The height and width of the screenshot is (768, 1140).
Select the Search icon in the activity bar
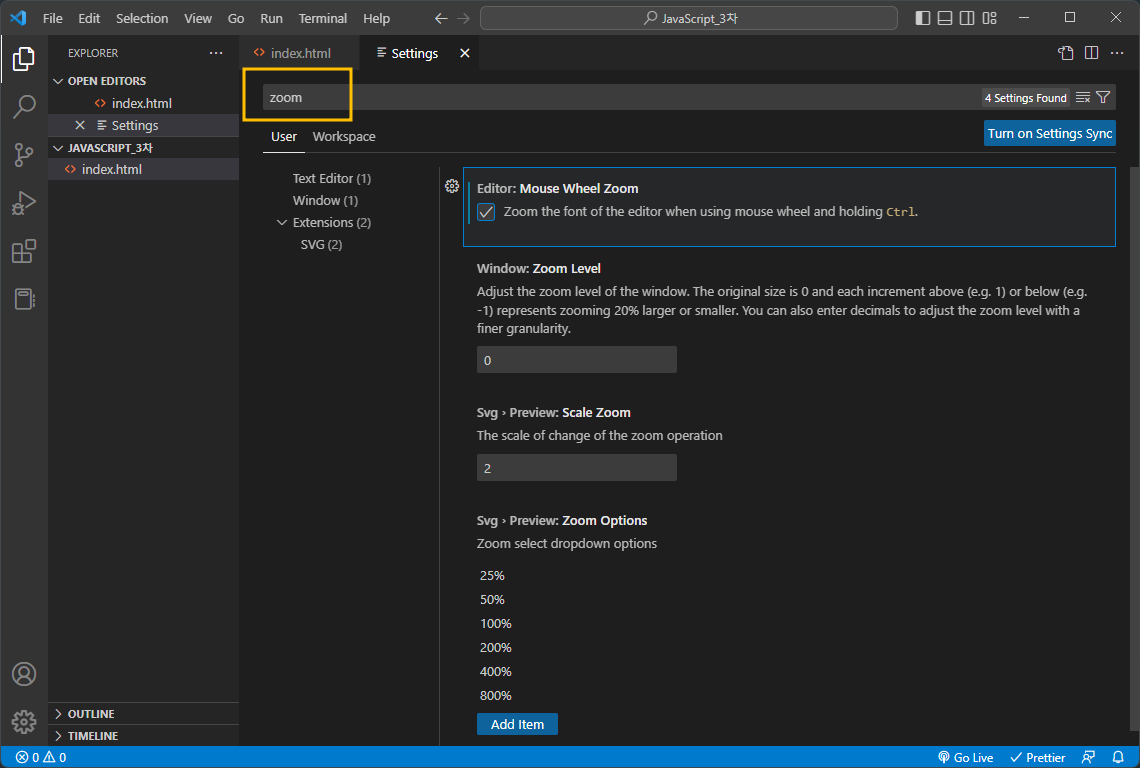pyautogui.click(x=24, y=107)
